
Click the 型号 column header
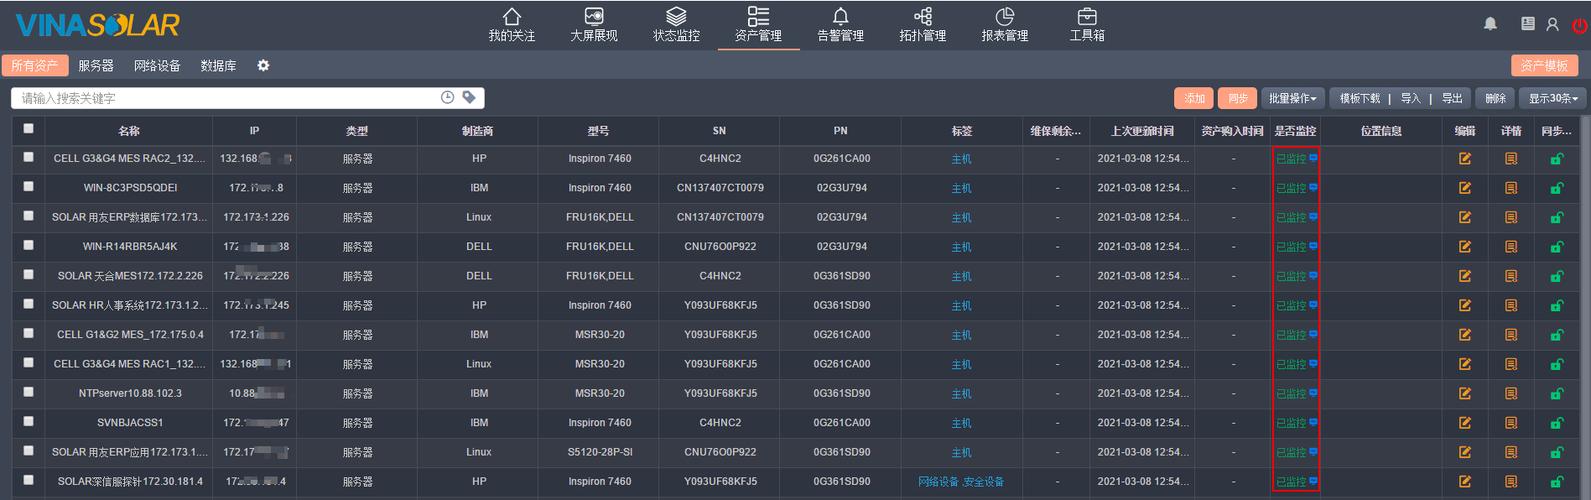(599, 131)
